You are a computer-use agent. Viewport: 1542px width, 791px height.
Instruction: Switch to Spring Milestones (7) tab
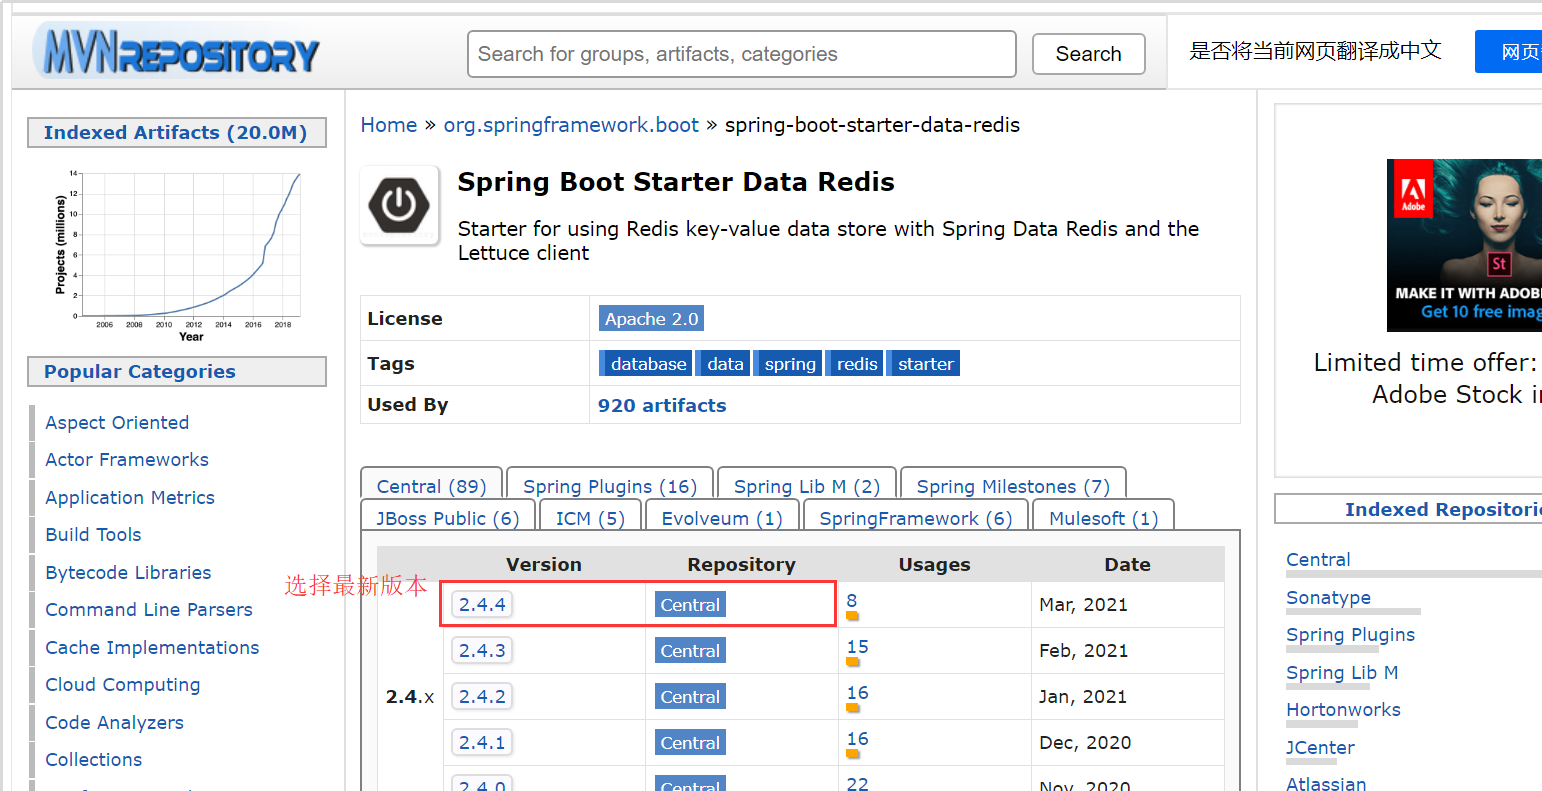1013,486
